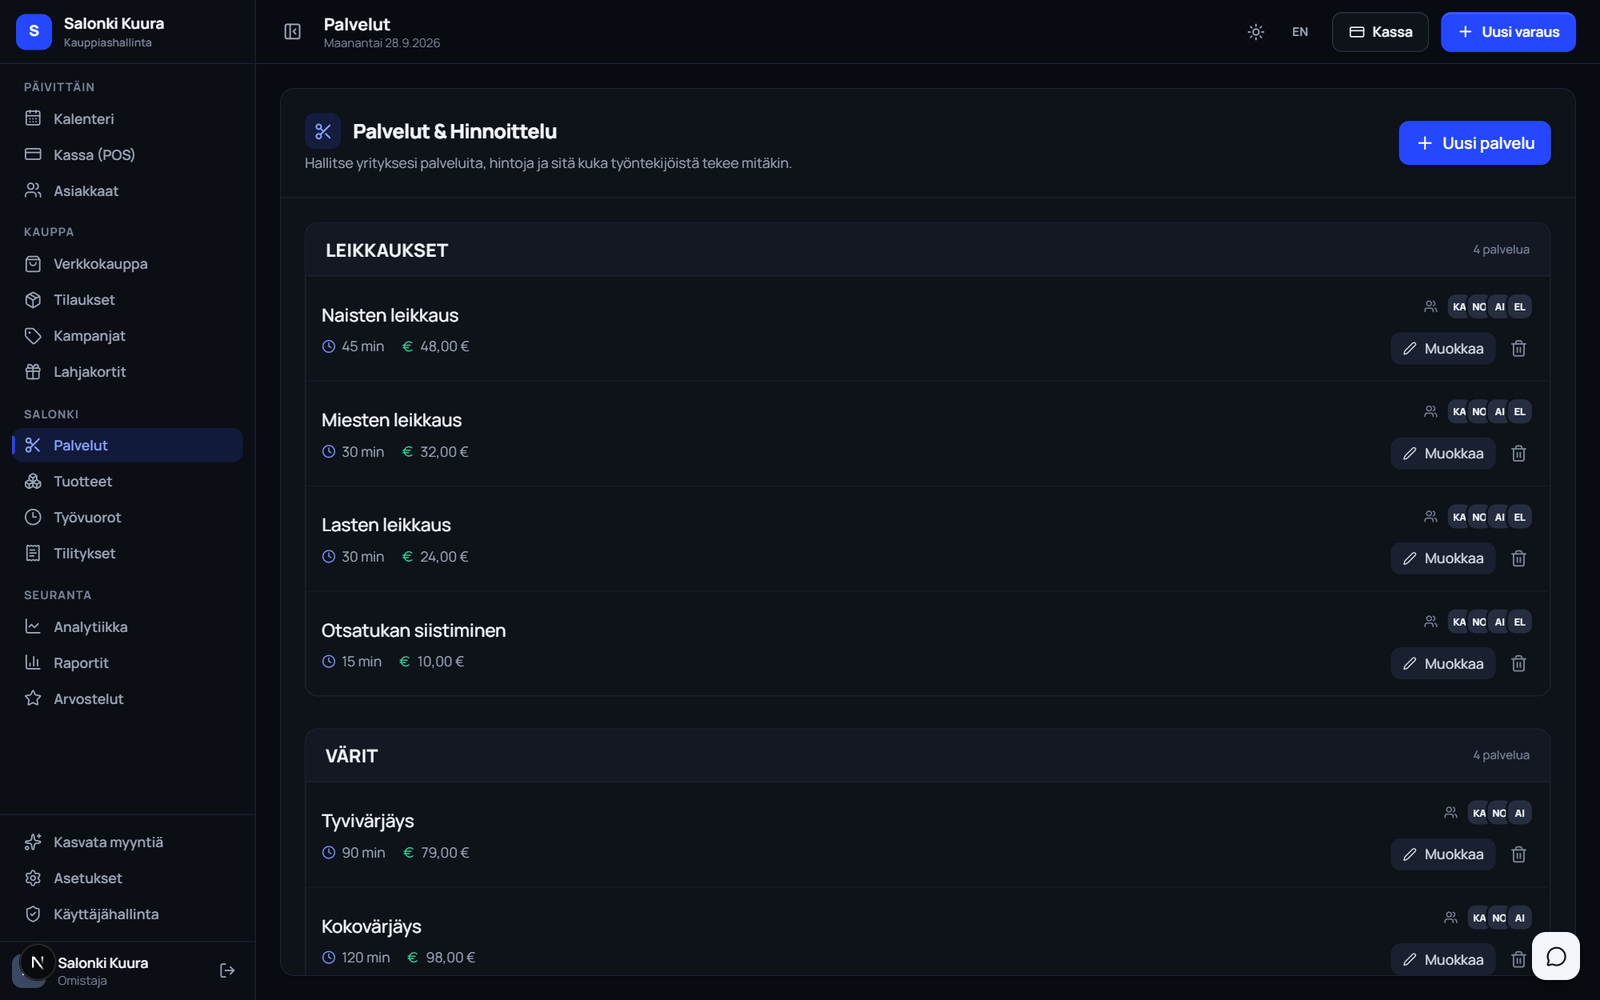Open Asiakkaat customers page
This screenshot has width=1600, height=1000.
[127, 191]
